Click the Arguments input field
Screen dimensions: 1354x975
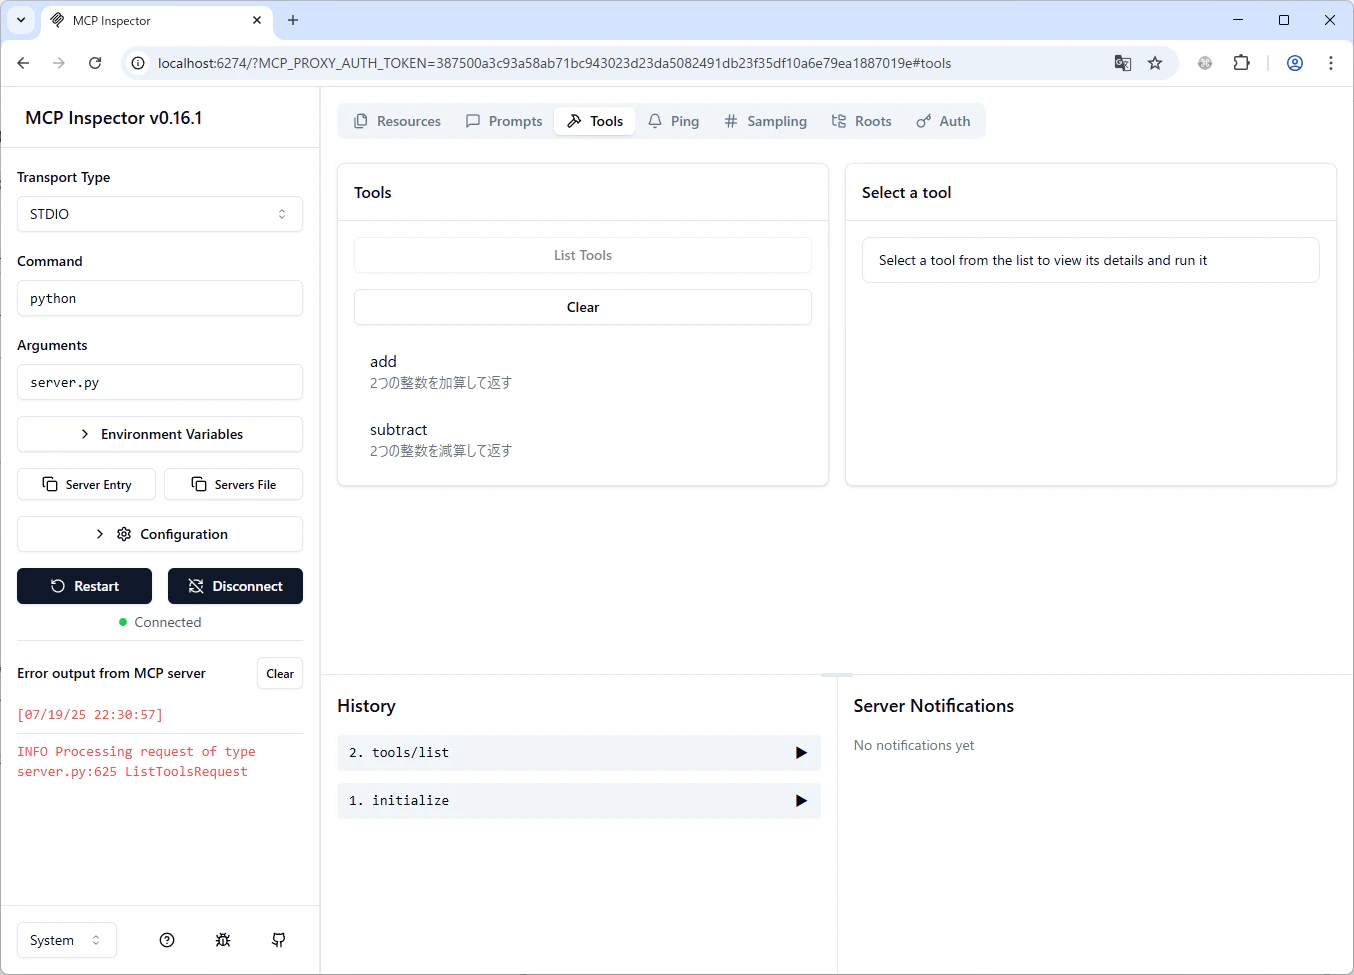pyautogui.click(x=160, y=382)
